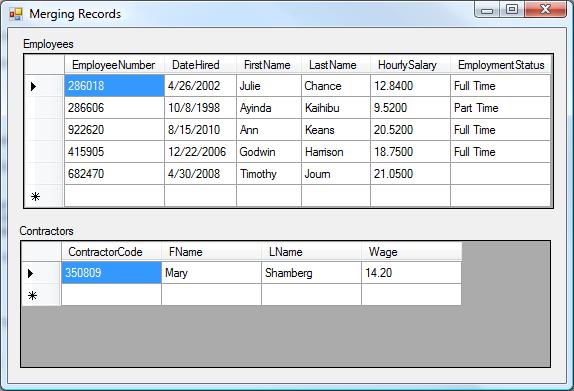574x391 pixels.
Task: Select employee number cell 286606
Action: (x=114, y=108)
